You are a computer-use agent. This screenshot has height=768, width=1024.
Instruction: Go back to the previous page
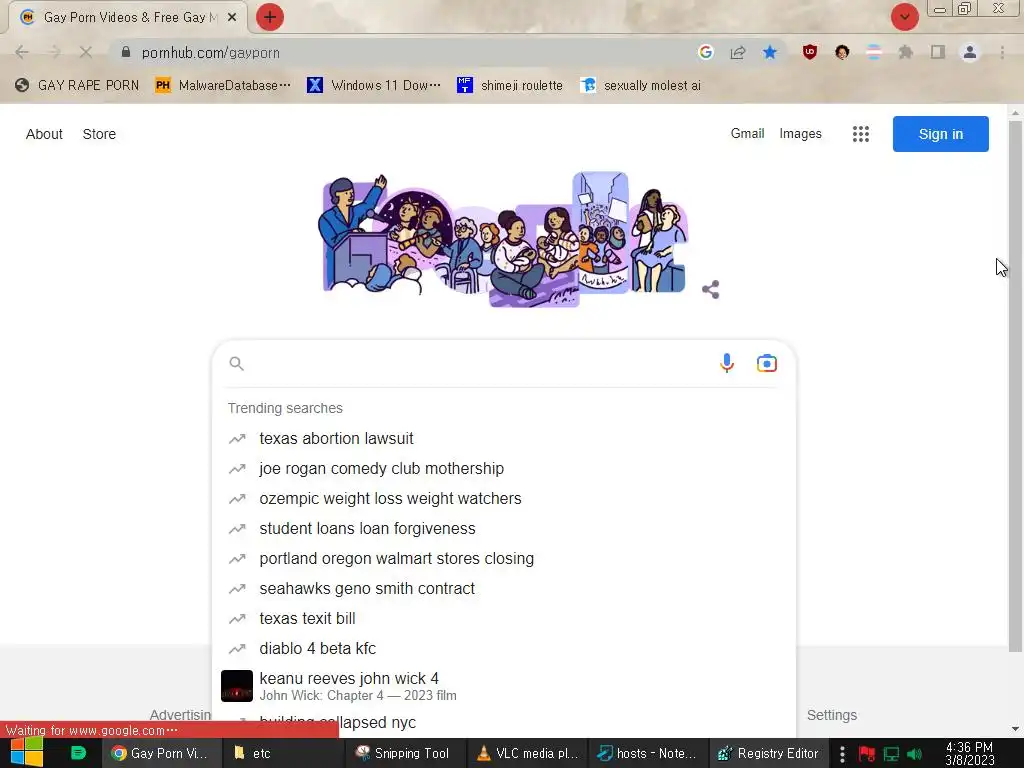coord(22,52)
